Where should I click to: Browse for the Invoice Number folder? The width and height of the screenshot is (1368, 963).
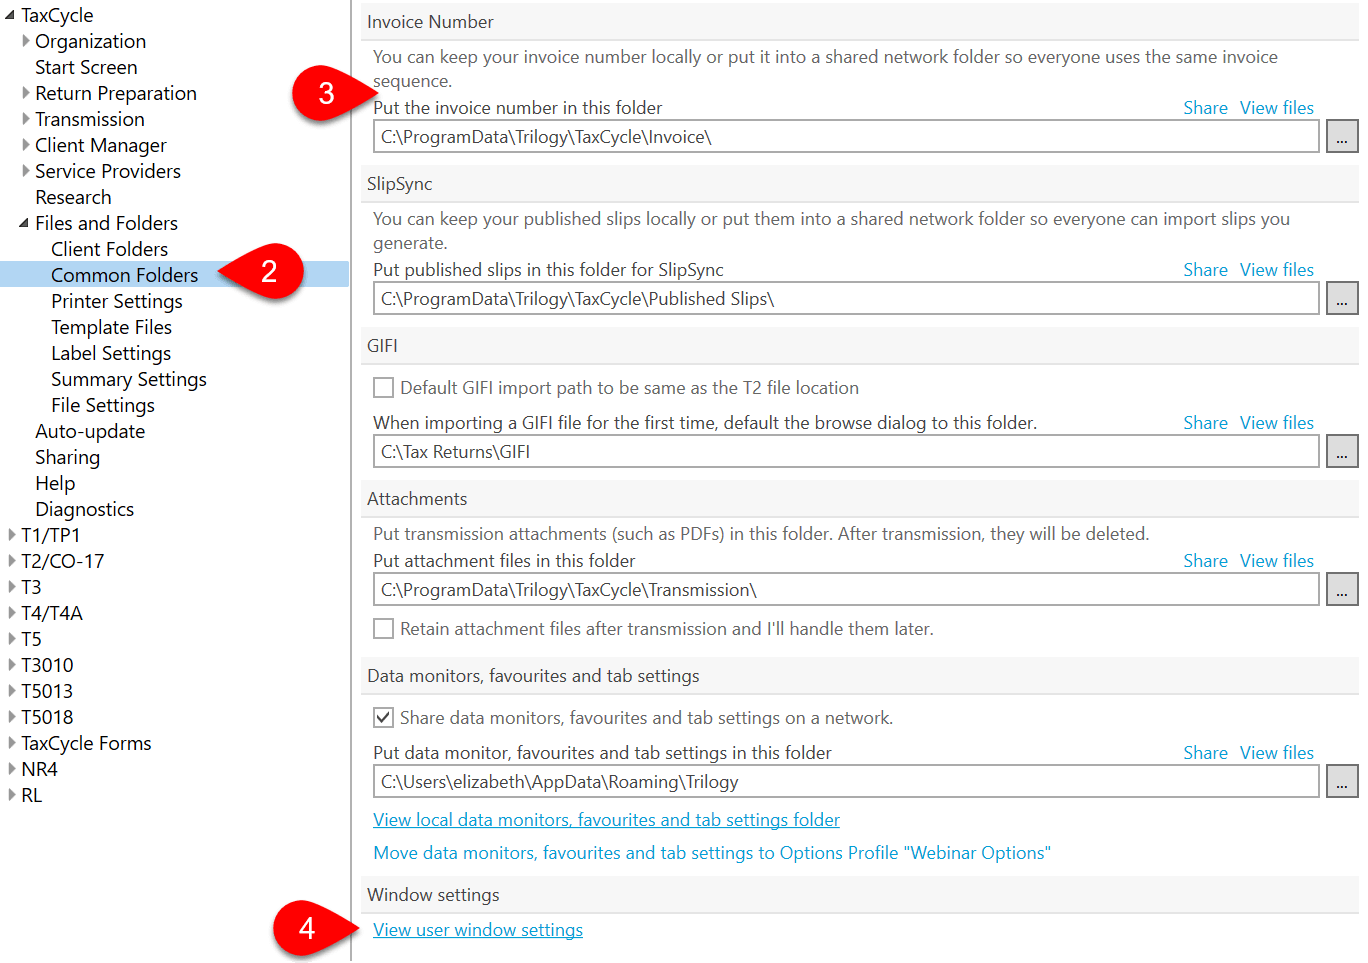click(x=1342, y=136)
